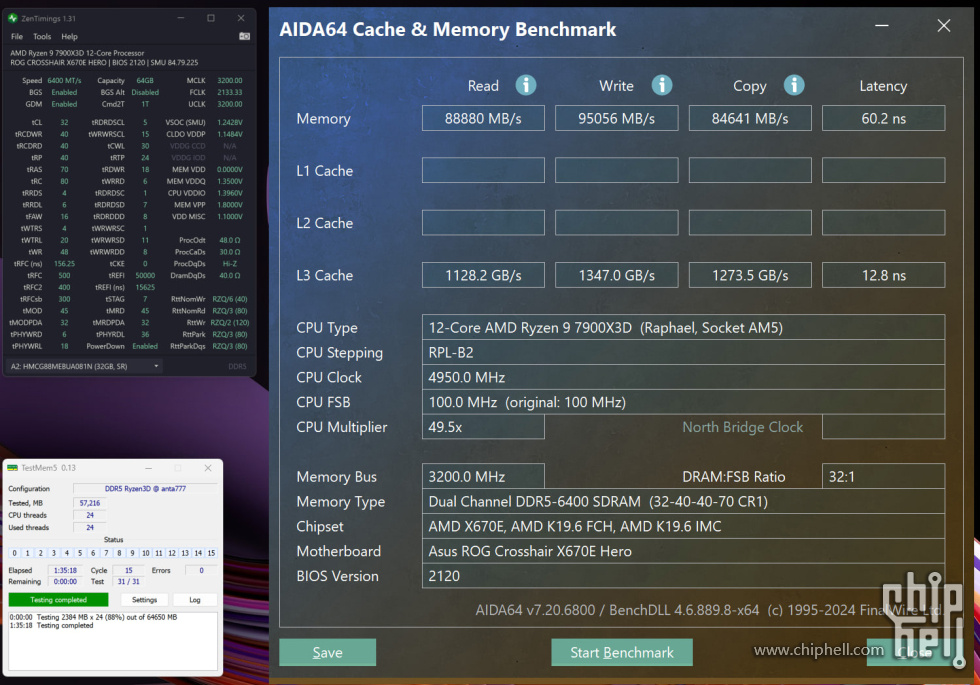This screenshot has height=685, width=980.
Task: Open the Log in TestMem5
Action: click(x=195, y=600)
